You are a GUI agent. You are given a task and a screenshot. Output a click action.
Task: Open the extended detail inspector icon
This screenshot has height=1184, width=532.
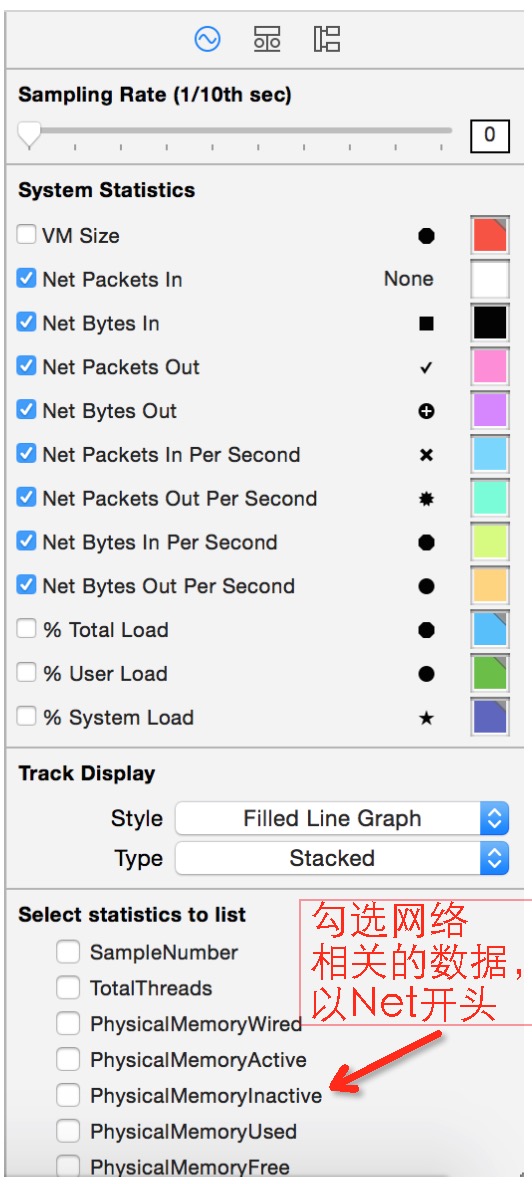[327, 39]
